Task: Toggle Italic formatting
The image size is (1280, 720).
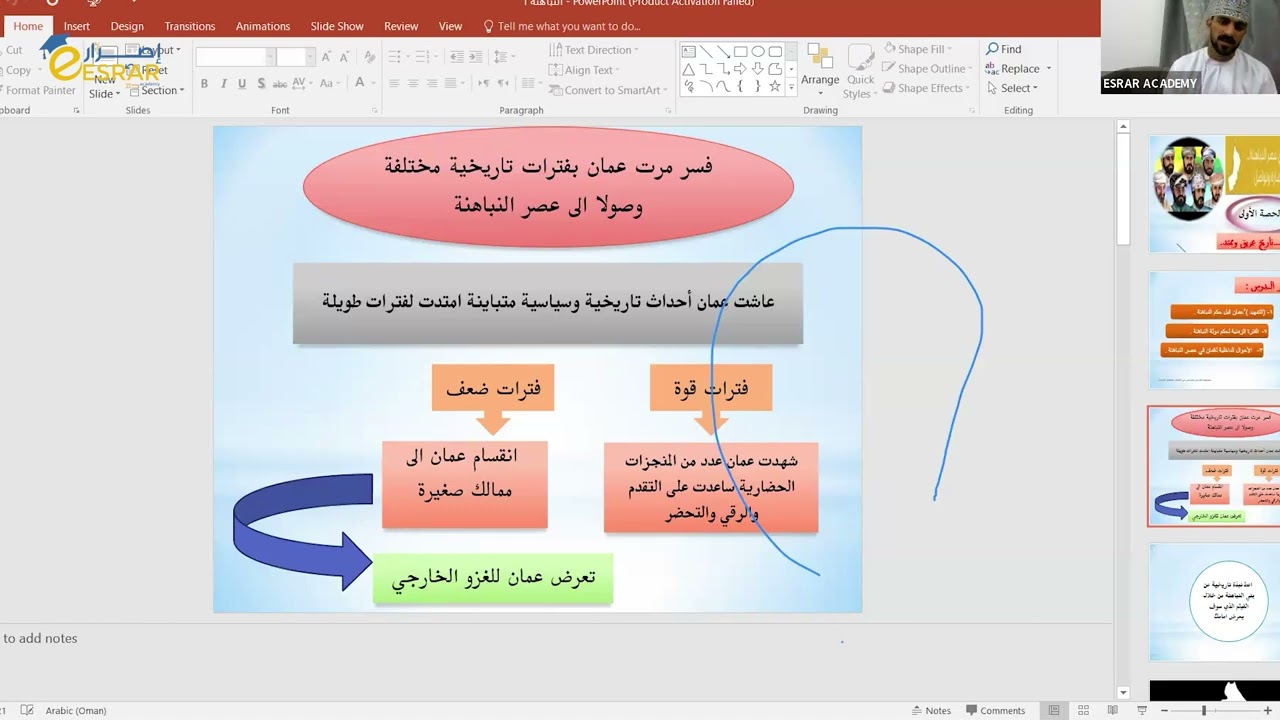Action: click(x=223, y=84)
